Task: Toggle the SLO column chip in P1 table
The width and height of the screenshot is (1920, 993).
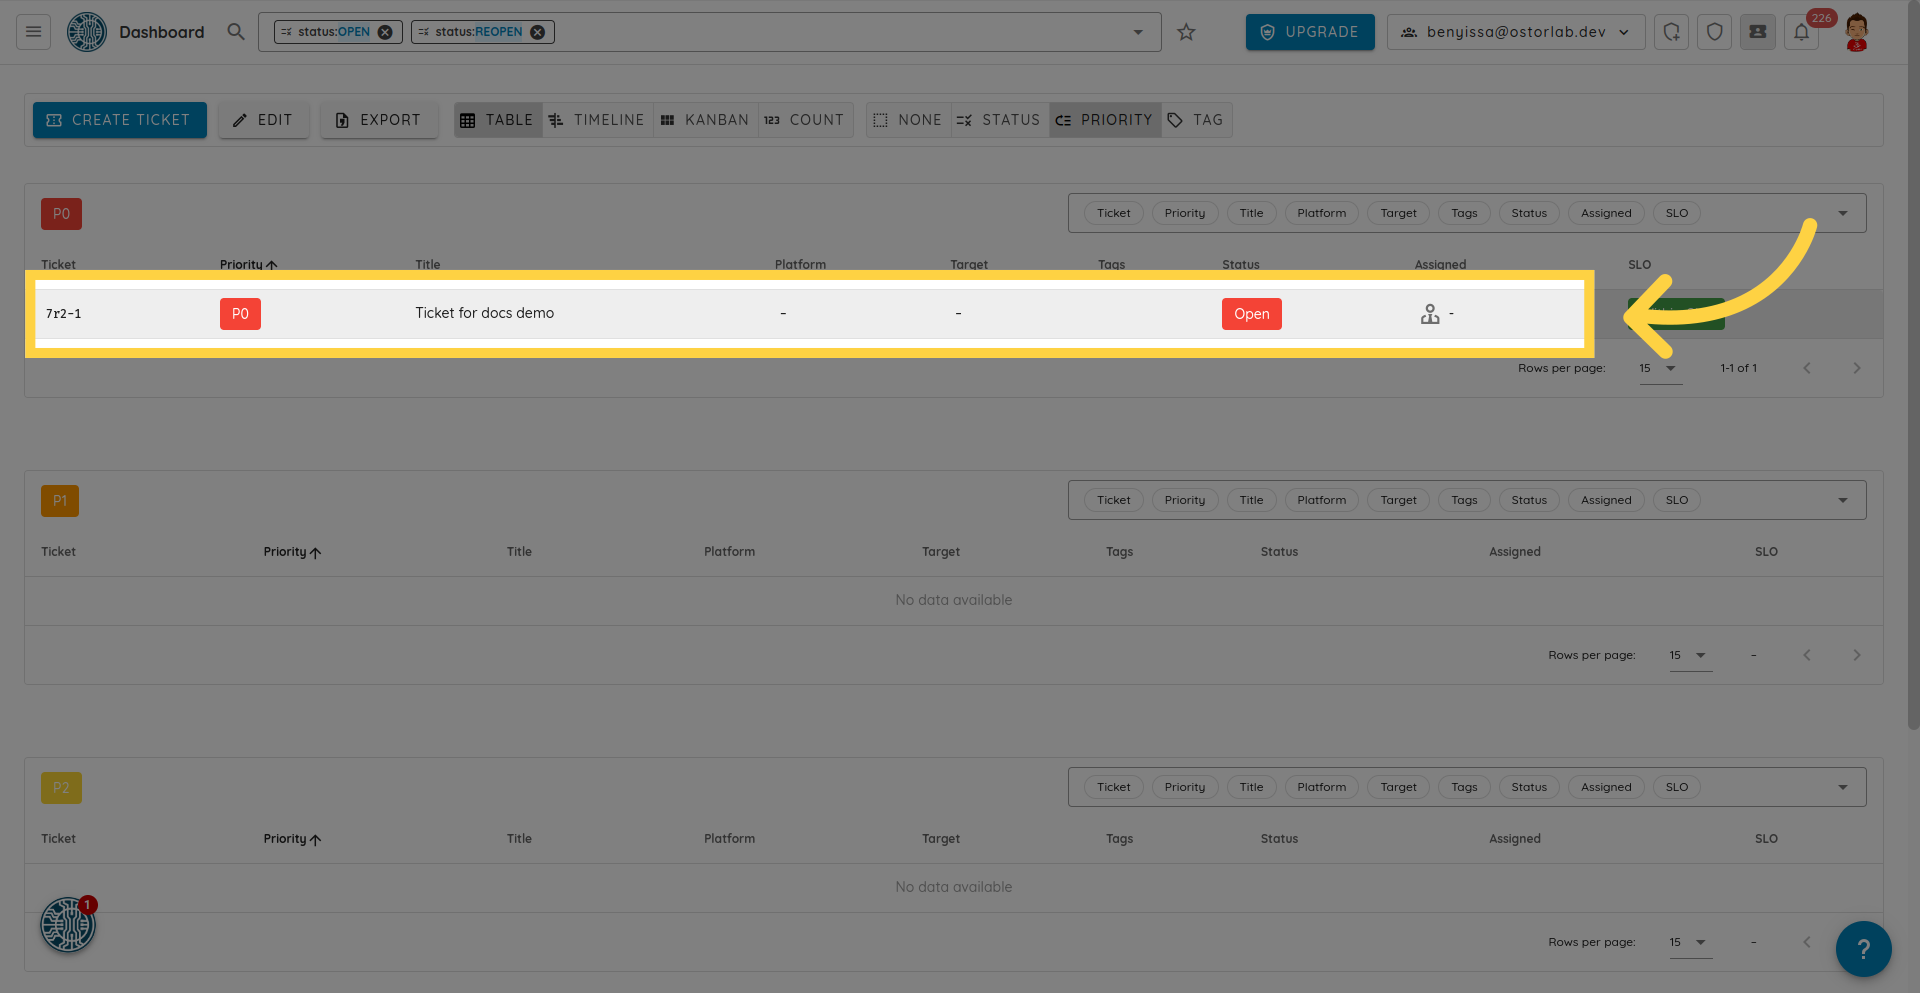Action: 1676,500
